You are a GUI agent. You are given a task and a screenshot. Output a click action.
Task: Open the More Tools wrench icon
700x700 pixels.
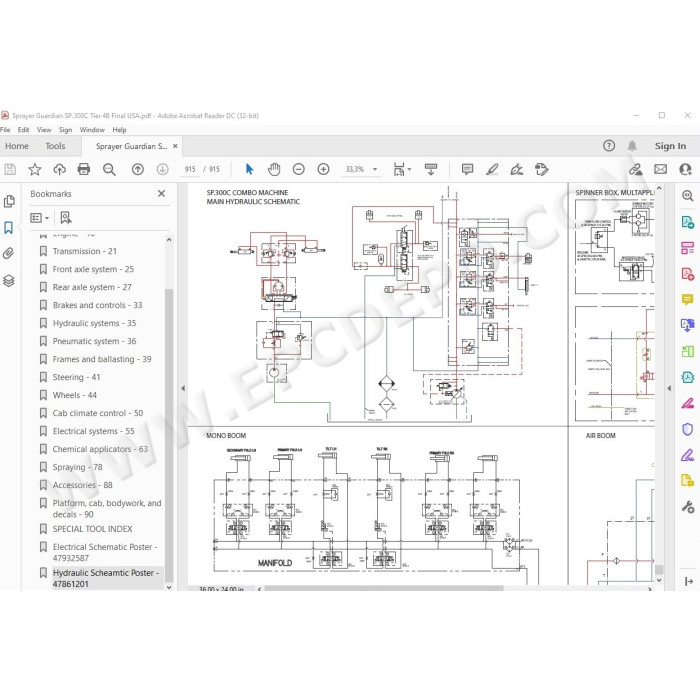pos(688,507)
